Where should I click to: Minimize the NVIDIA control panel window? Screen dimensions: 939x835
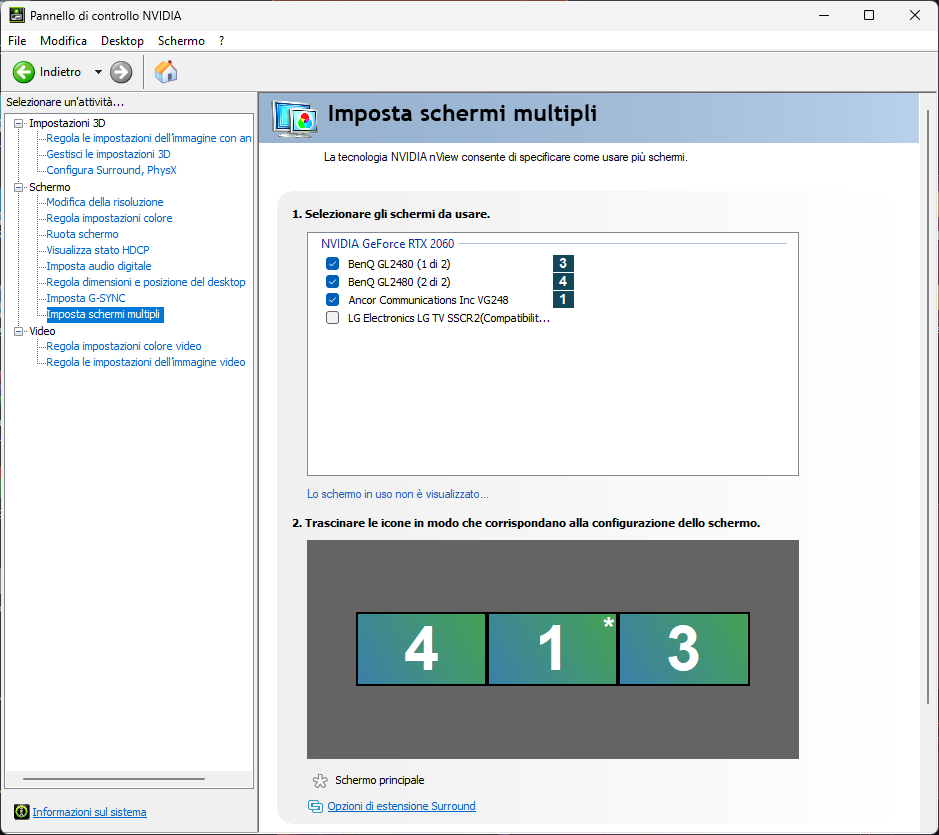coord(824,15)
